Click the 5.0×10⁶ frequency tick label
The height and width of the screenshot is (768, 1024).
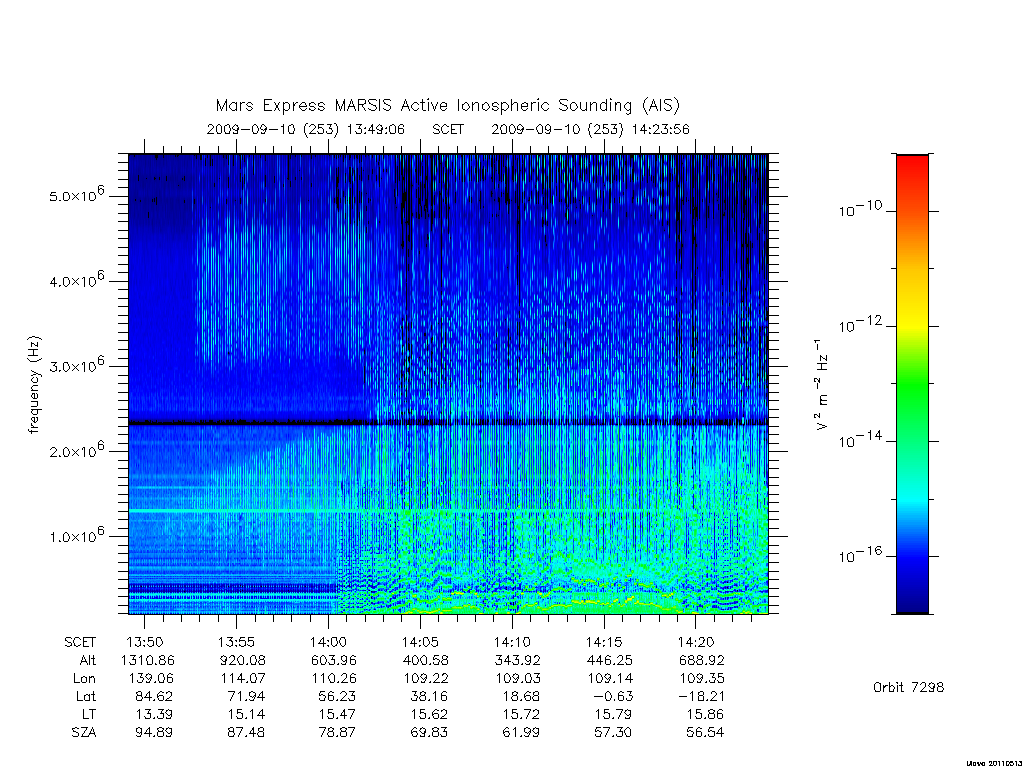[76, 194]
